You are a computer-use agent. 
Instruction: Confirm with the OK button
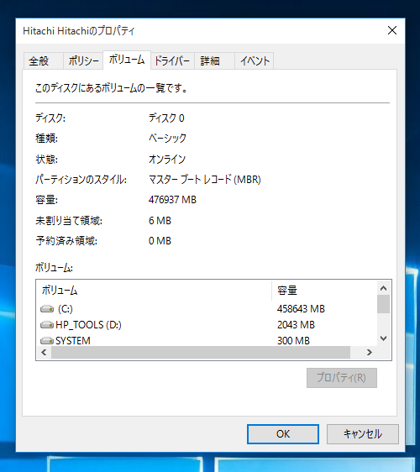click(x=283, y=434)
